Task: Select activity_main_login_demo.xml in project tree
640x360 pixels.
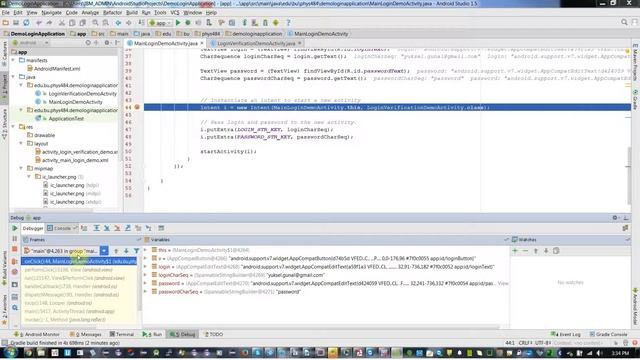Action: tap(75, 160)
